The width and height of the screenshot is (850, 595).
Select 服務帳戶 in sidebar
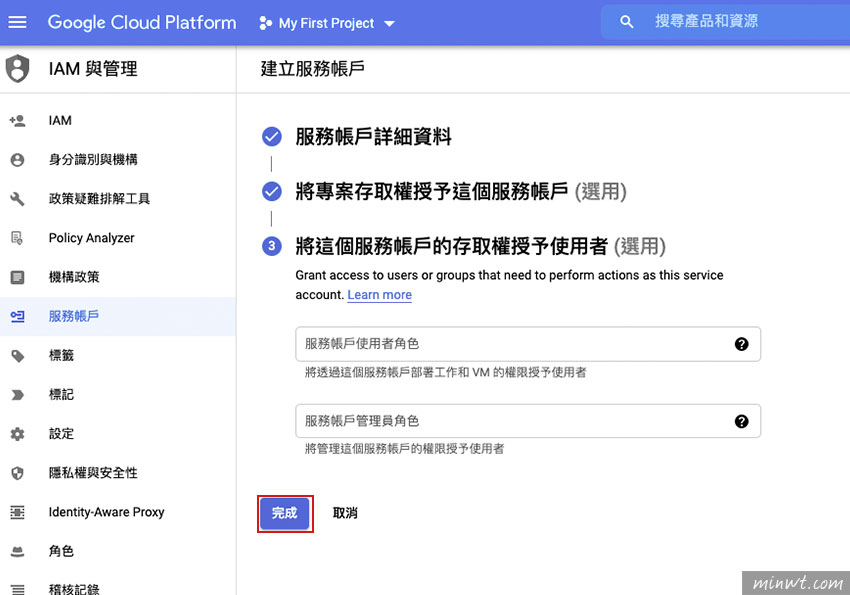click(x=118, y=316)
